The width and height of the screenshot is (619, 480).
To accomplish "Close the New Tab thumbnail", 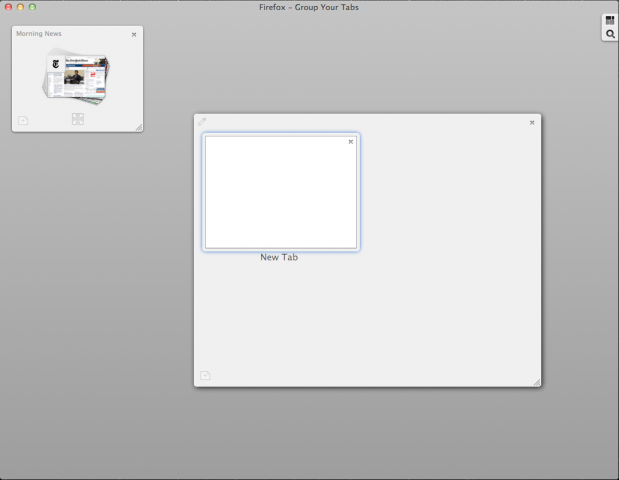I will coord(350,142).
